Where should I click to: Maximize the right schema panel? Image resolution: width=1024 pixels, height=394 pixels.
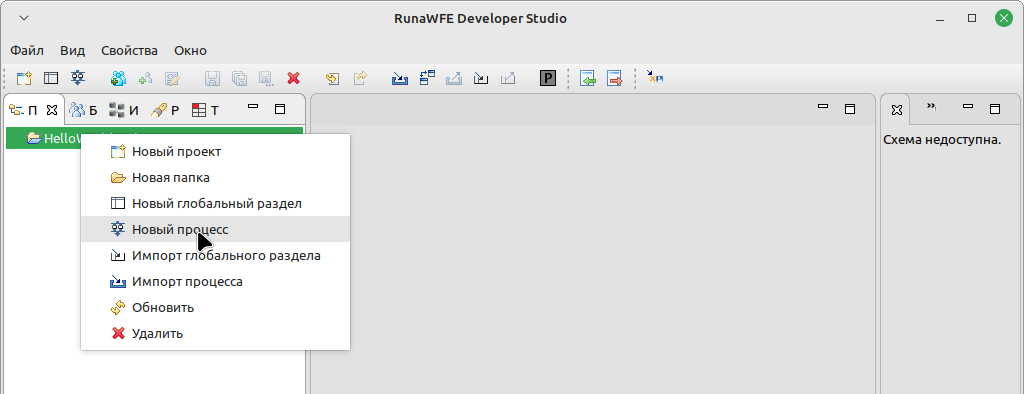point(995,109)
